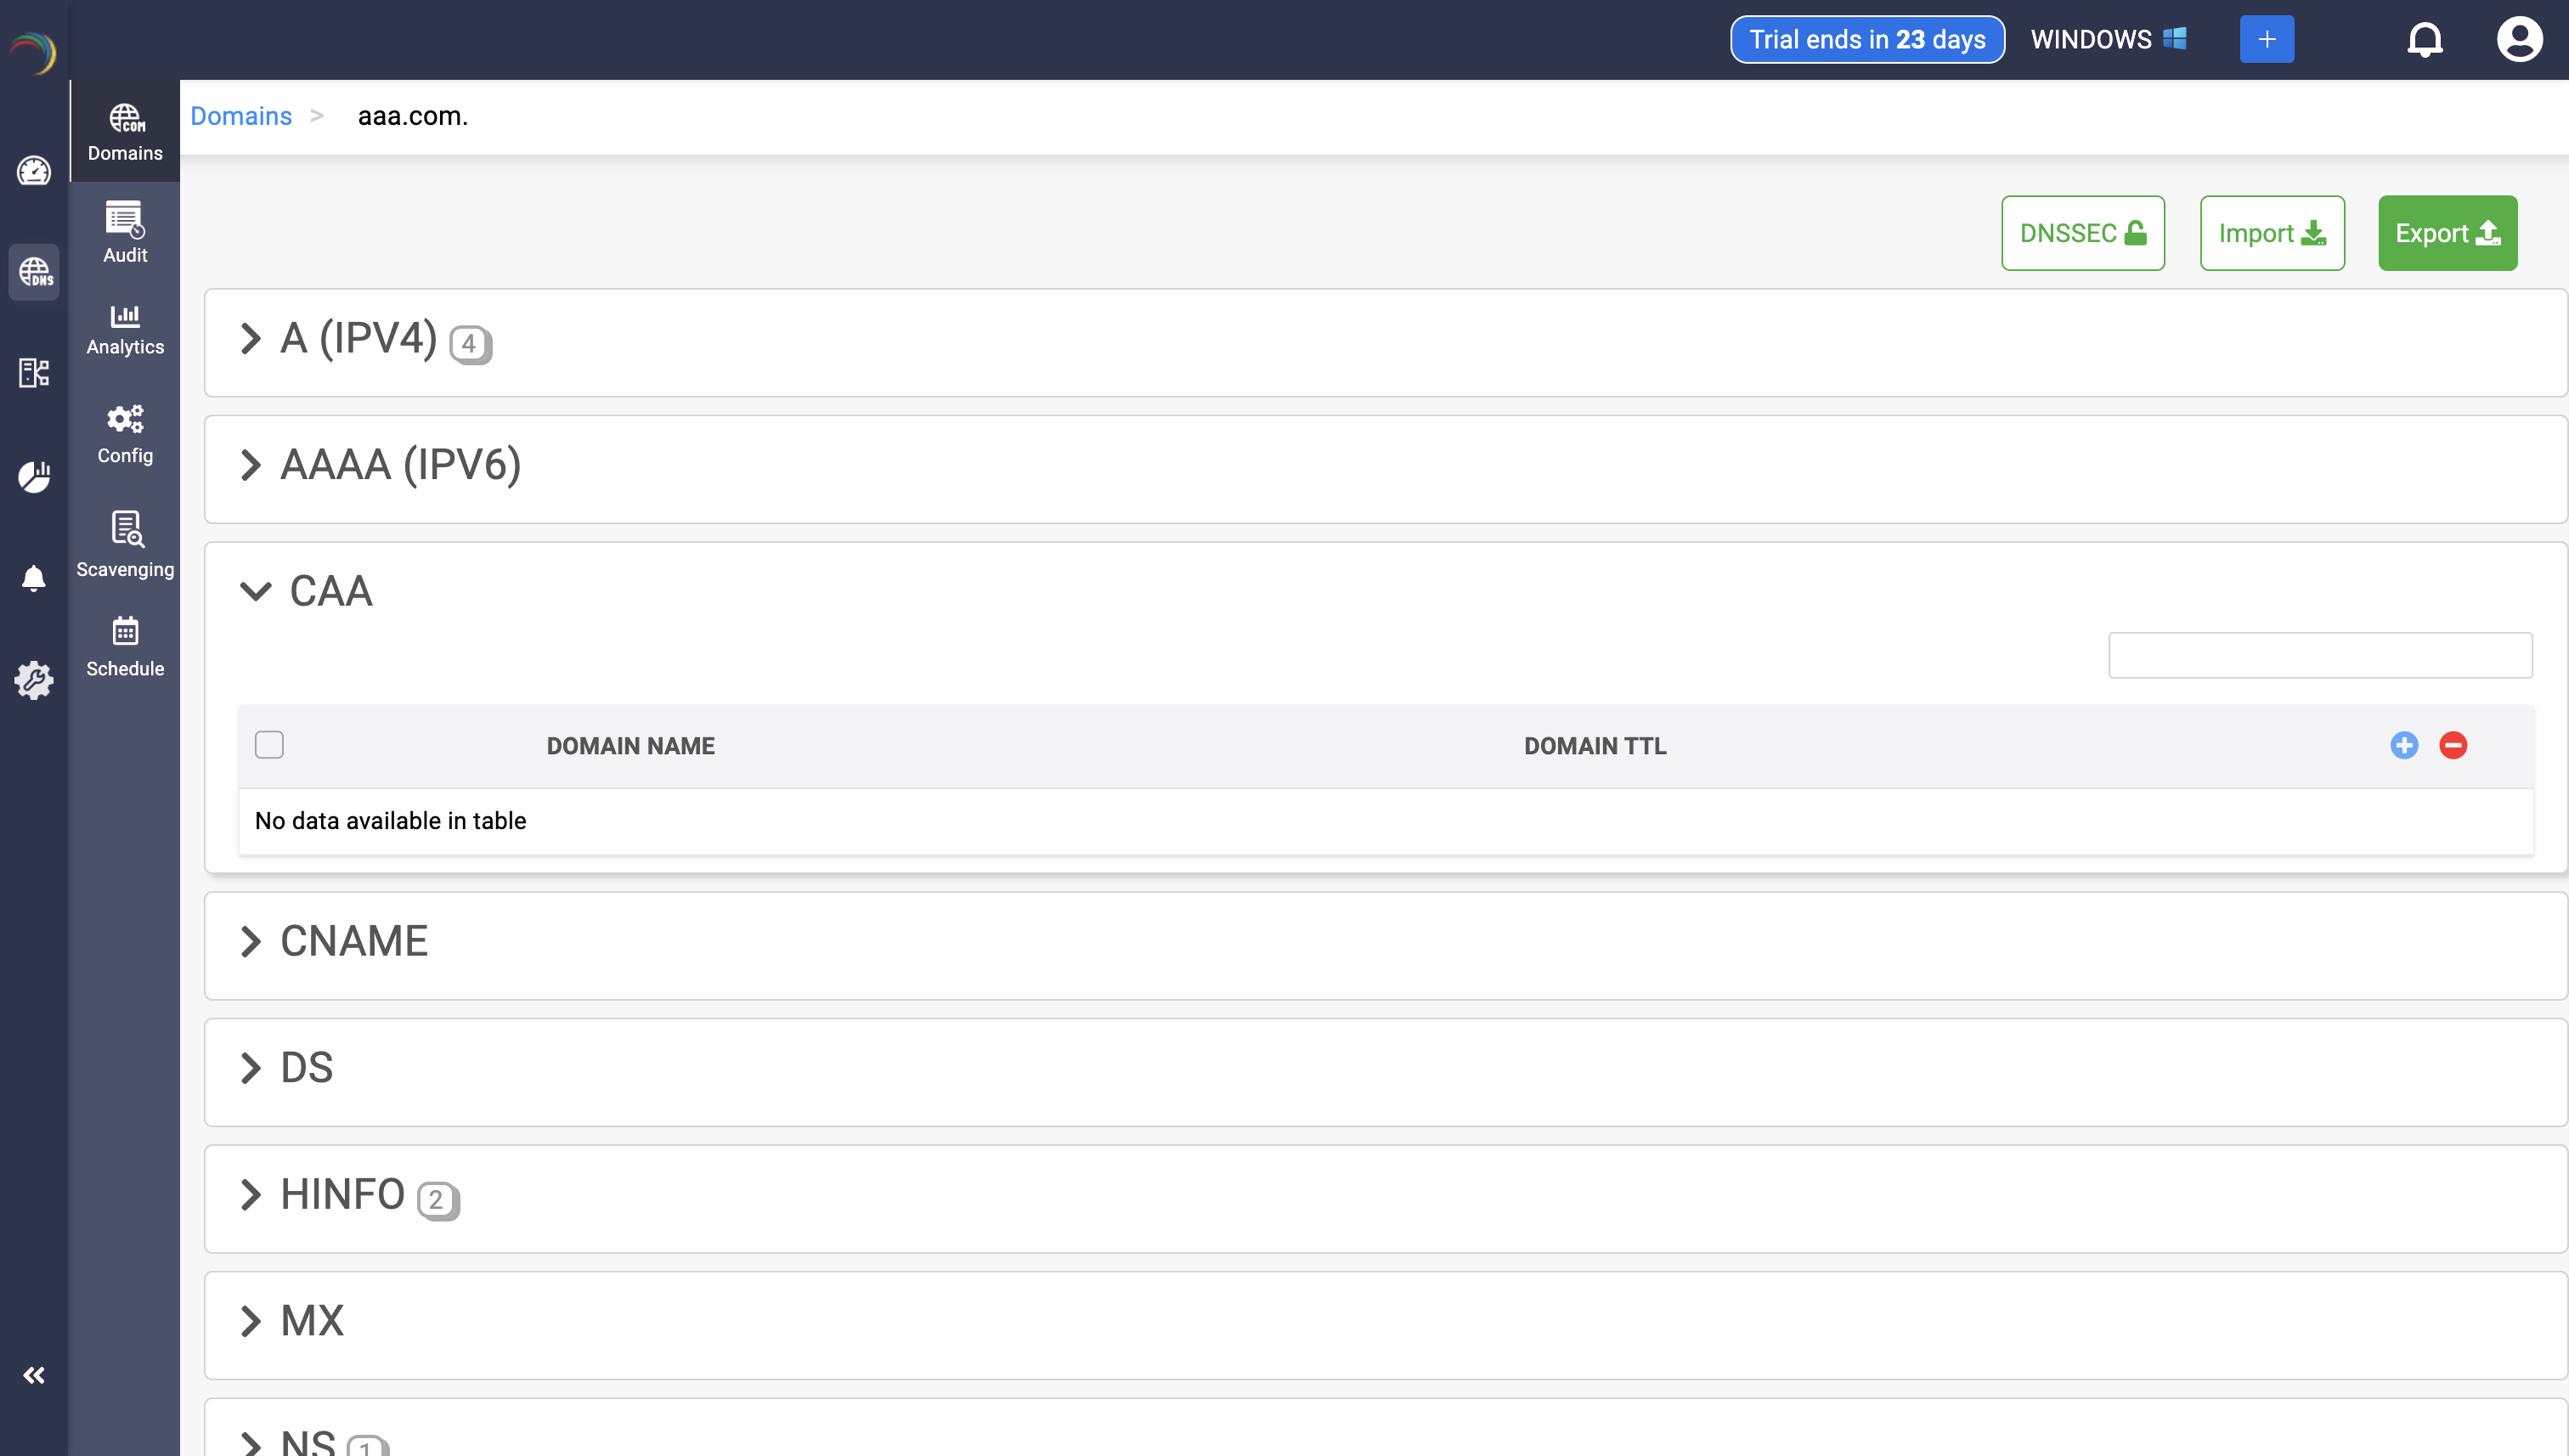Click the CAA search input field

coord(2319,655)
